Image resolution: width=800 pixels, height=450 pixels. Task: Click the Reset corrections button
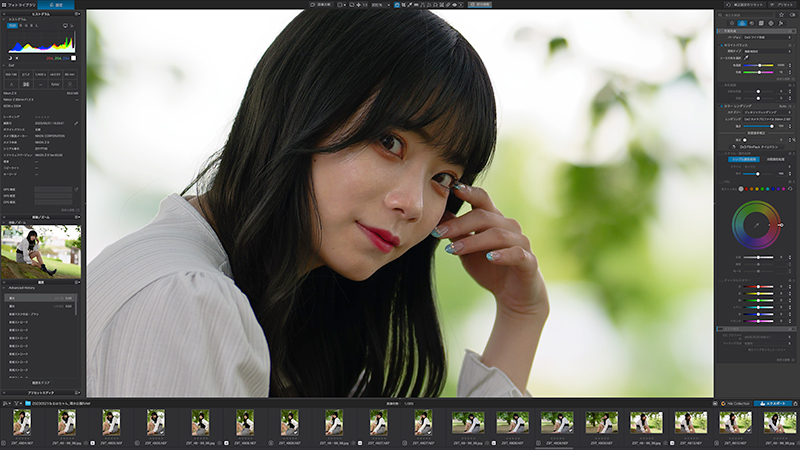[x=745, y=5]
